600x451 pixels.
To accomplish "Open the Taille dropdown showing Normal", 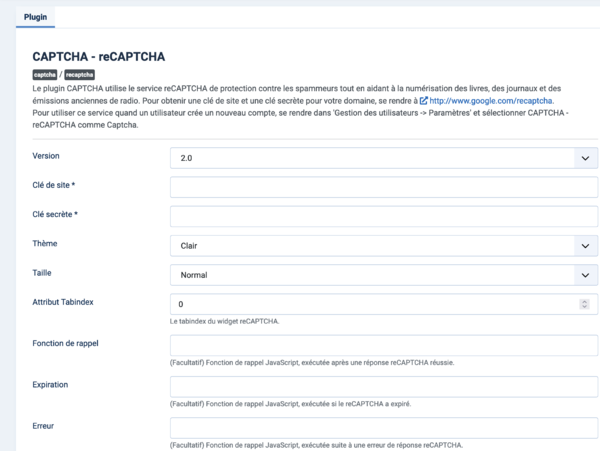I will pos(384,275).
